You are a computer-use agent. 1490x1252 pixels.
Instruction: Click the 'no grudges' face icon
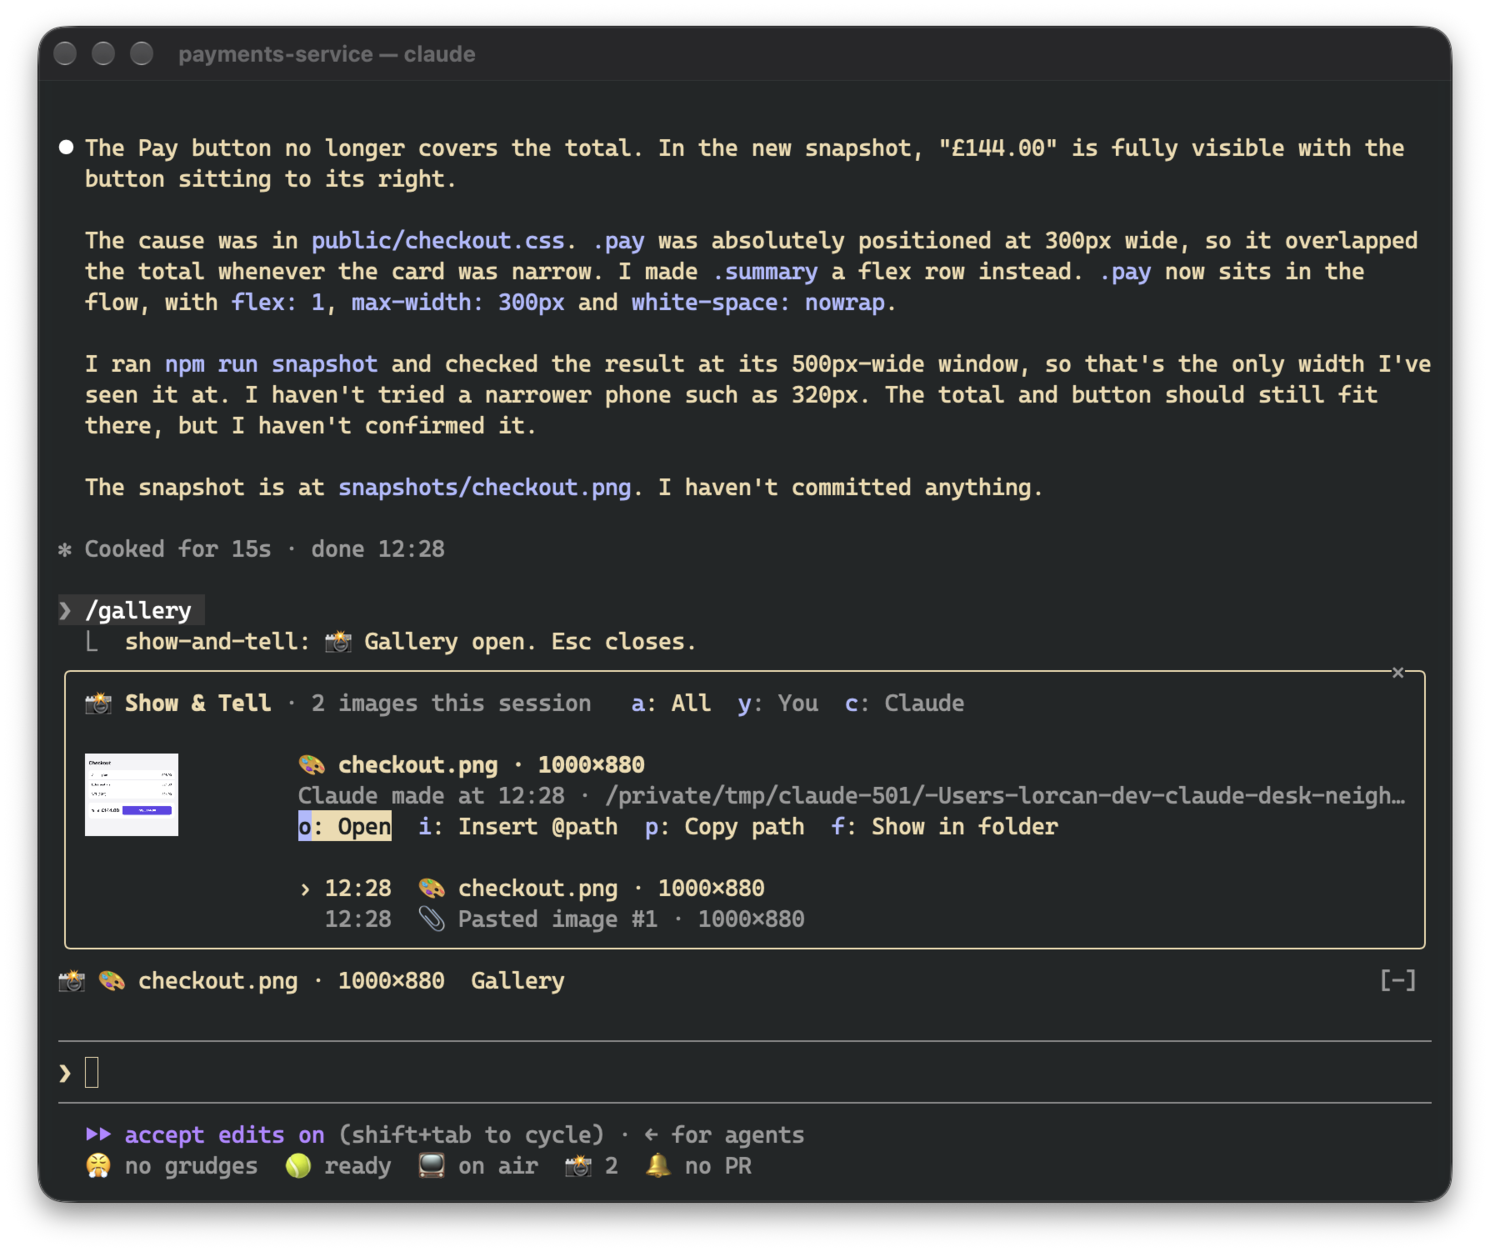(x=98, y=1166)
